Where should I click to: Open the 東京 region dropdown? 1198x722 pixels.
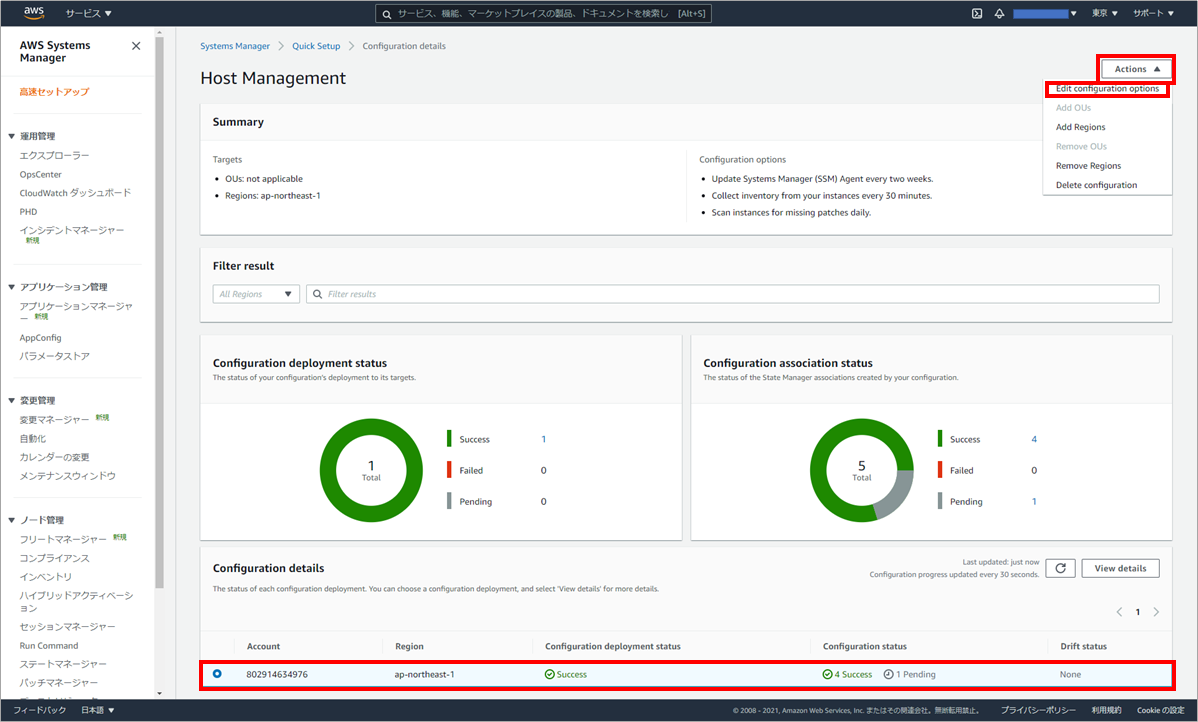coord(1105,13)
